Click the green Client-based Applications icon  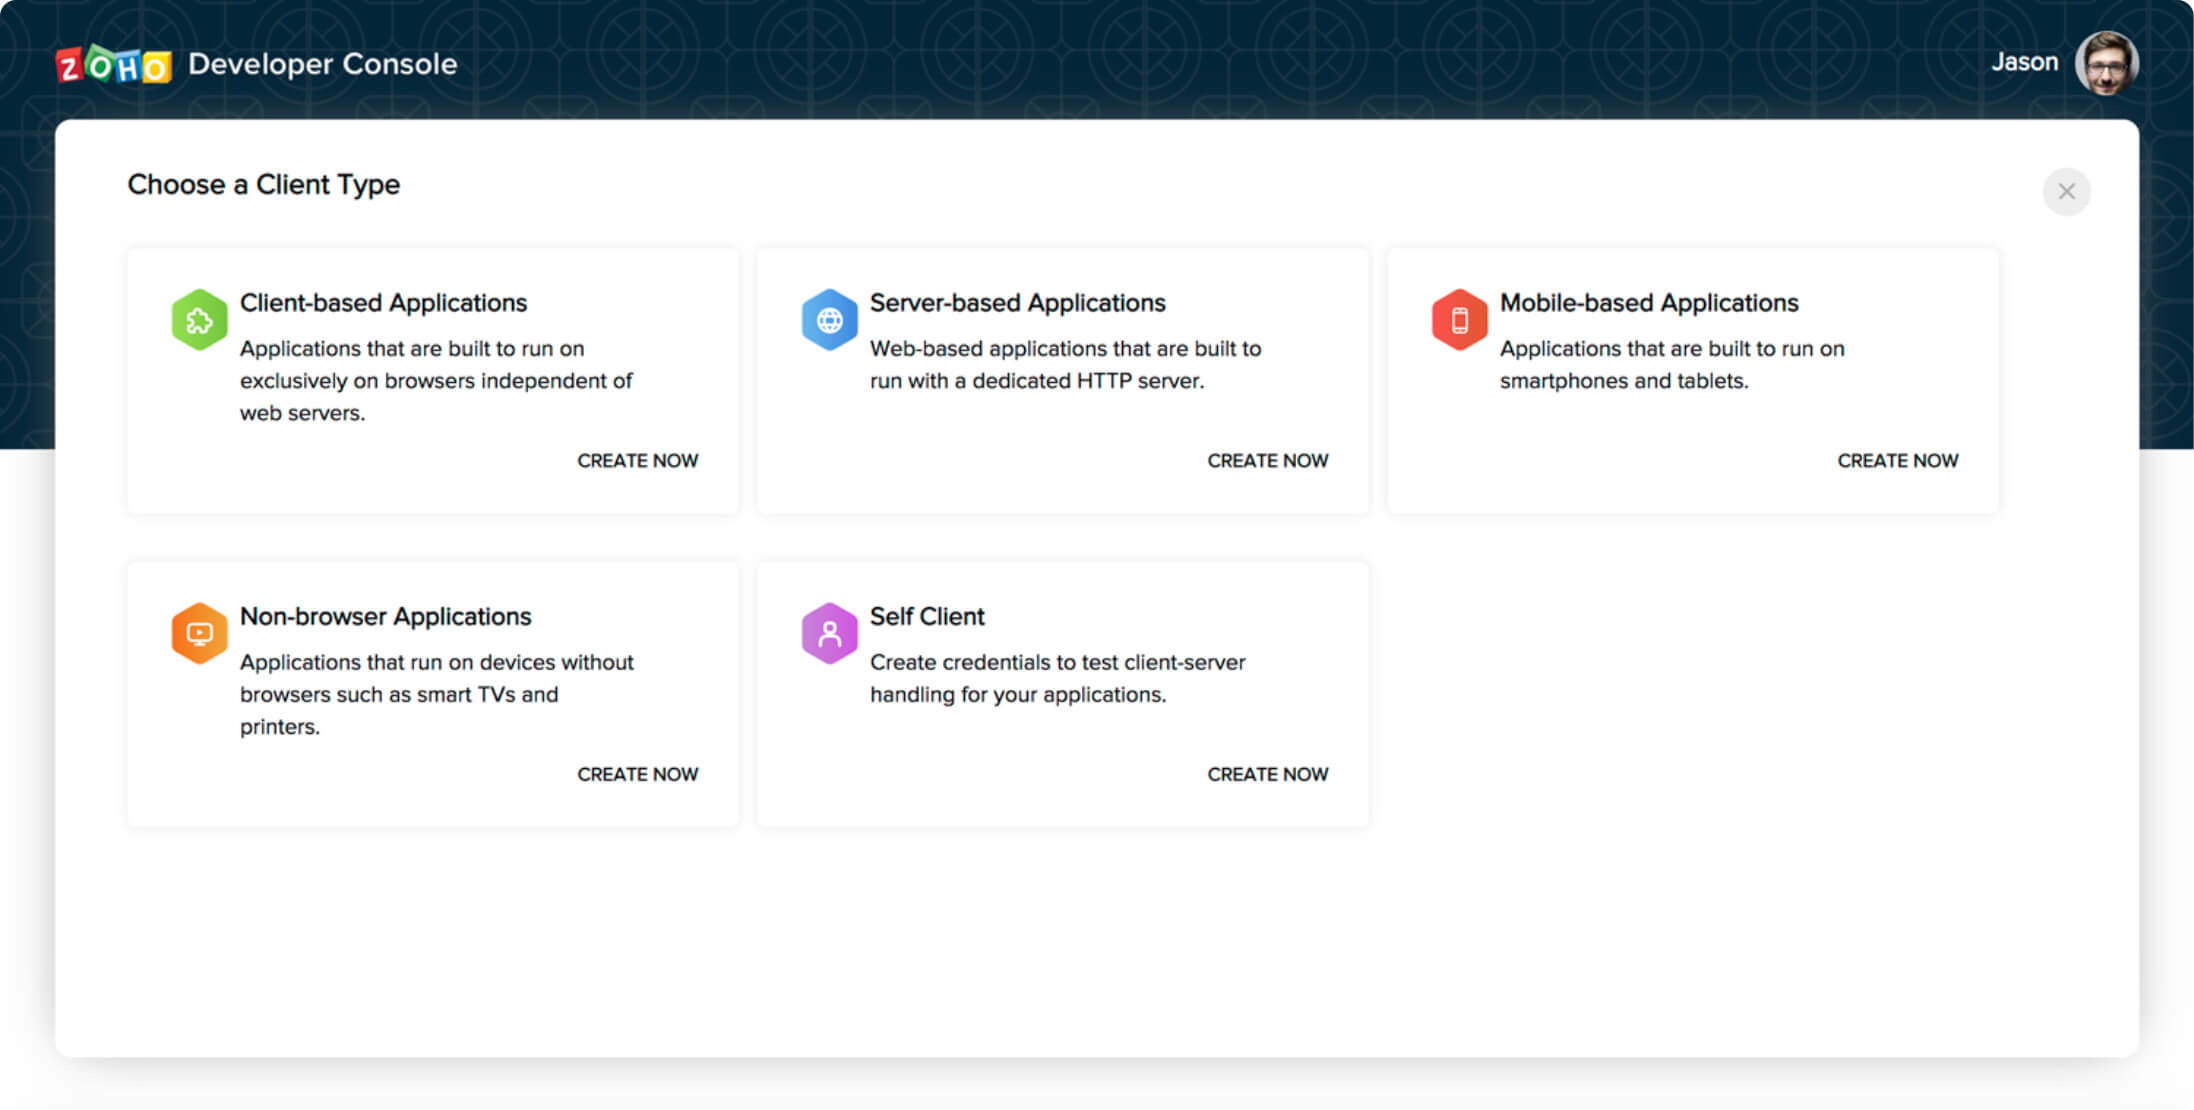199,320
